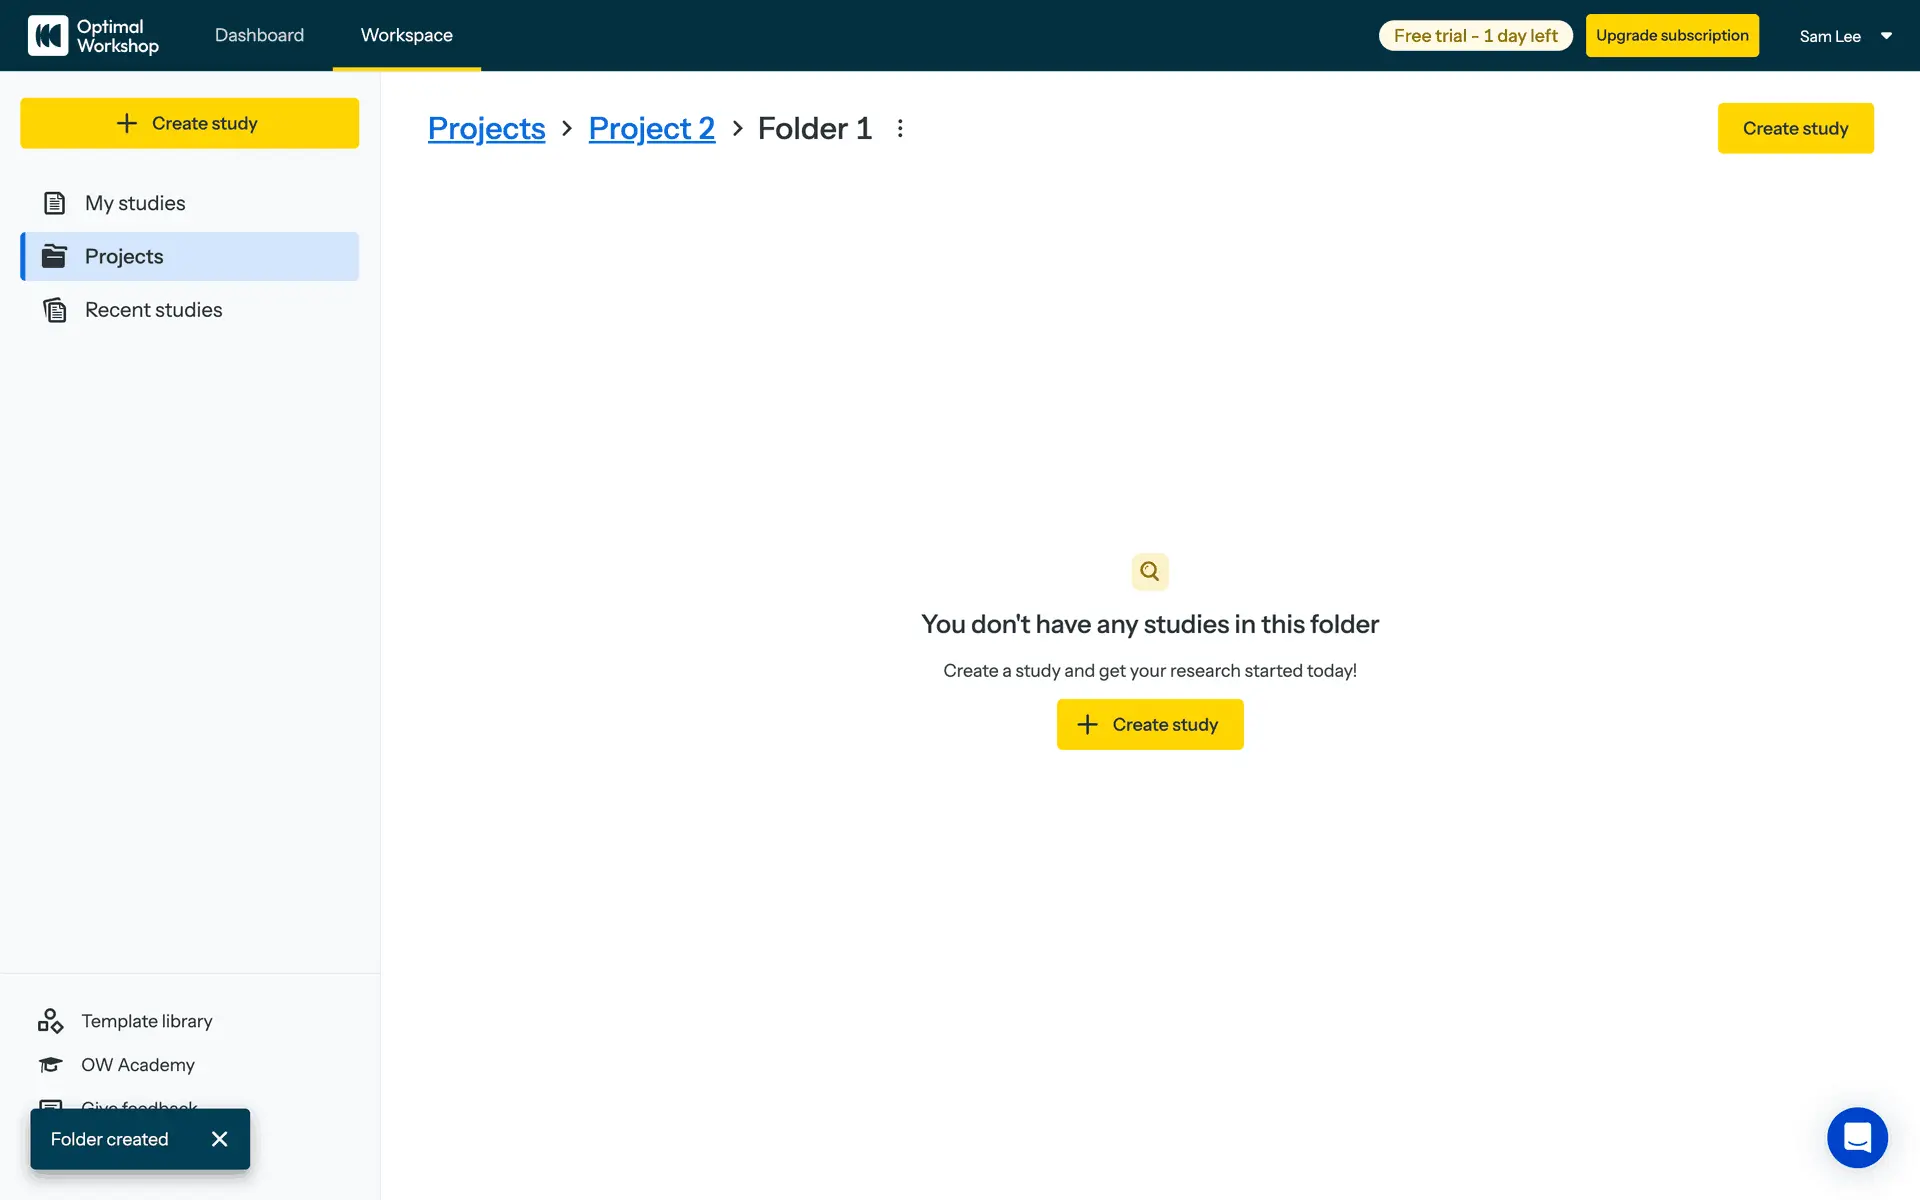Go to OW Academy

[x=137, y=1065]
